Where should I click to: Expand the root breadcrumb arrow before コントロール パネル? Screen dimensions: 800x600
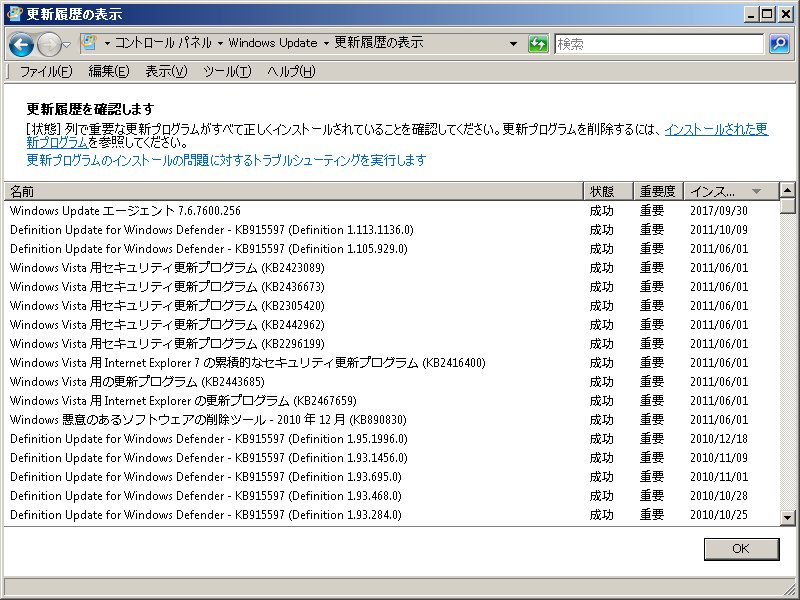pyautogui.click(x=107, y=43)
